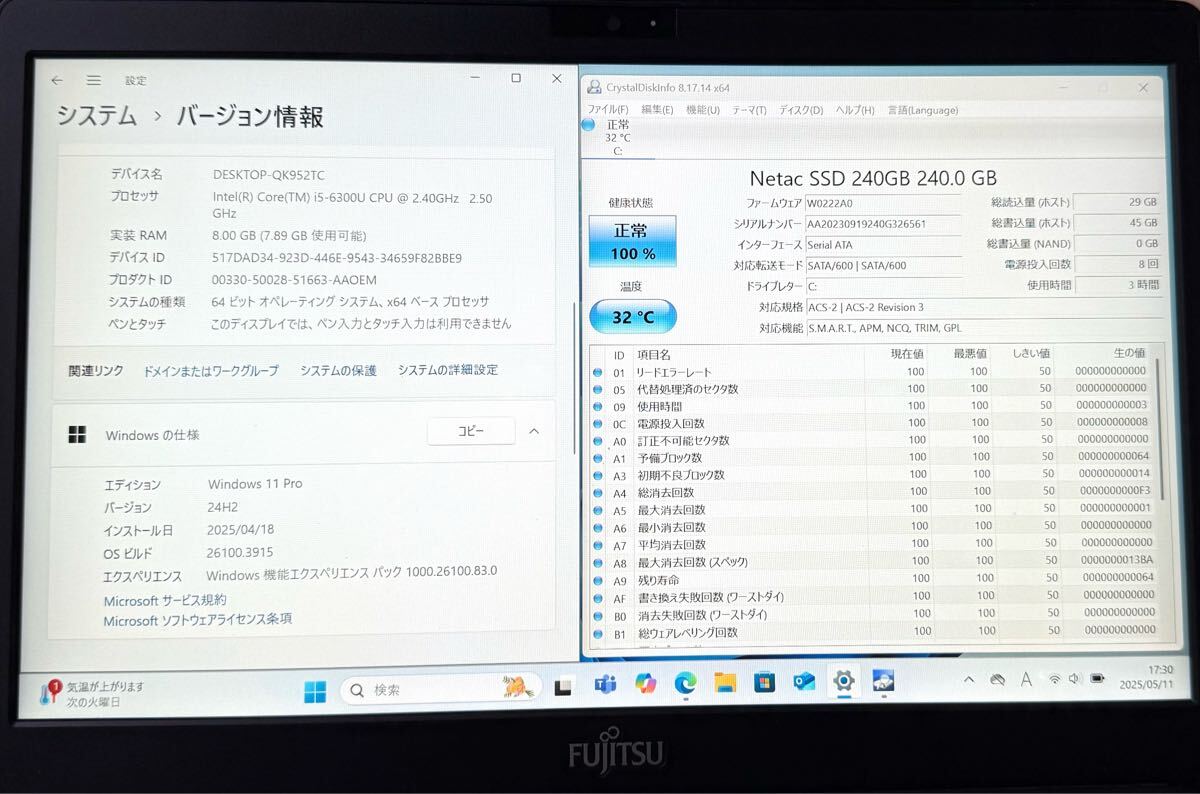Click the OneDrive cloud icon in system tray
The image size is (1200, 794).
pos(997,680)
